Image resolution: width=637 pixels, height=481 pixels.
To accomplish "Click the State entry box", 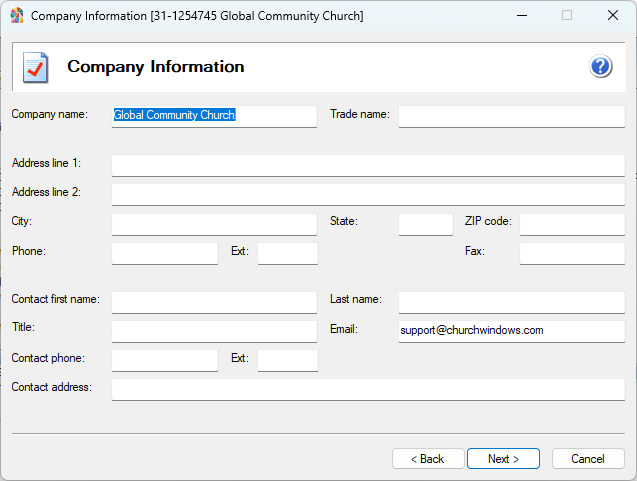I will coord(425,224).
